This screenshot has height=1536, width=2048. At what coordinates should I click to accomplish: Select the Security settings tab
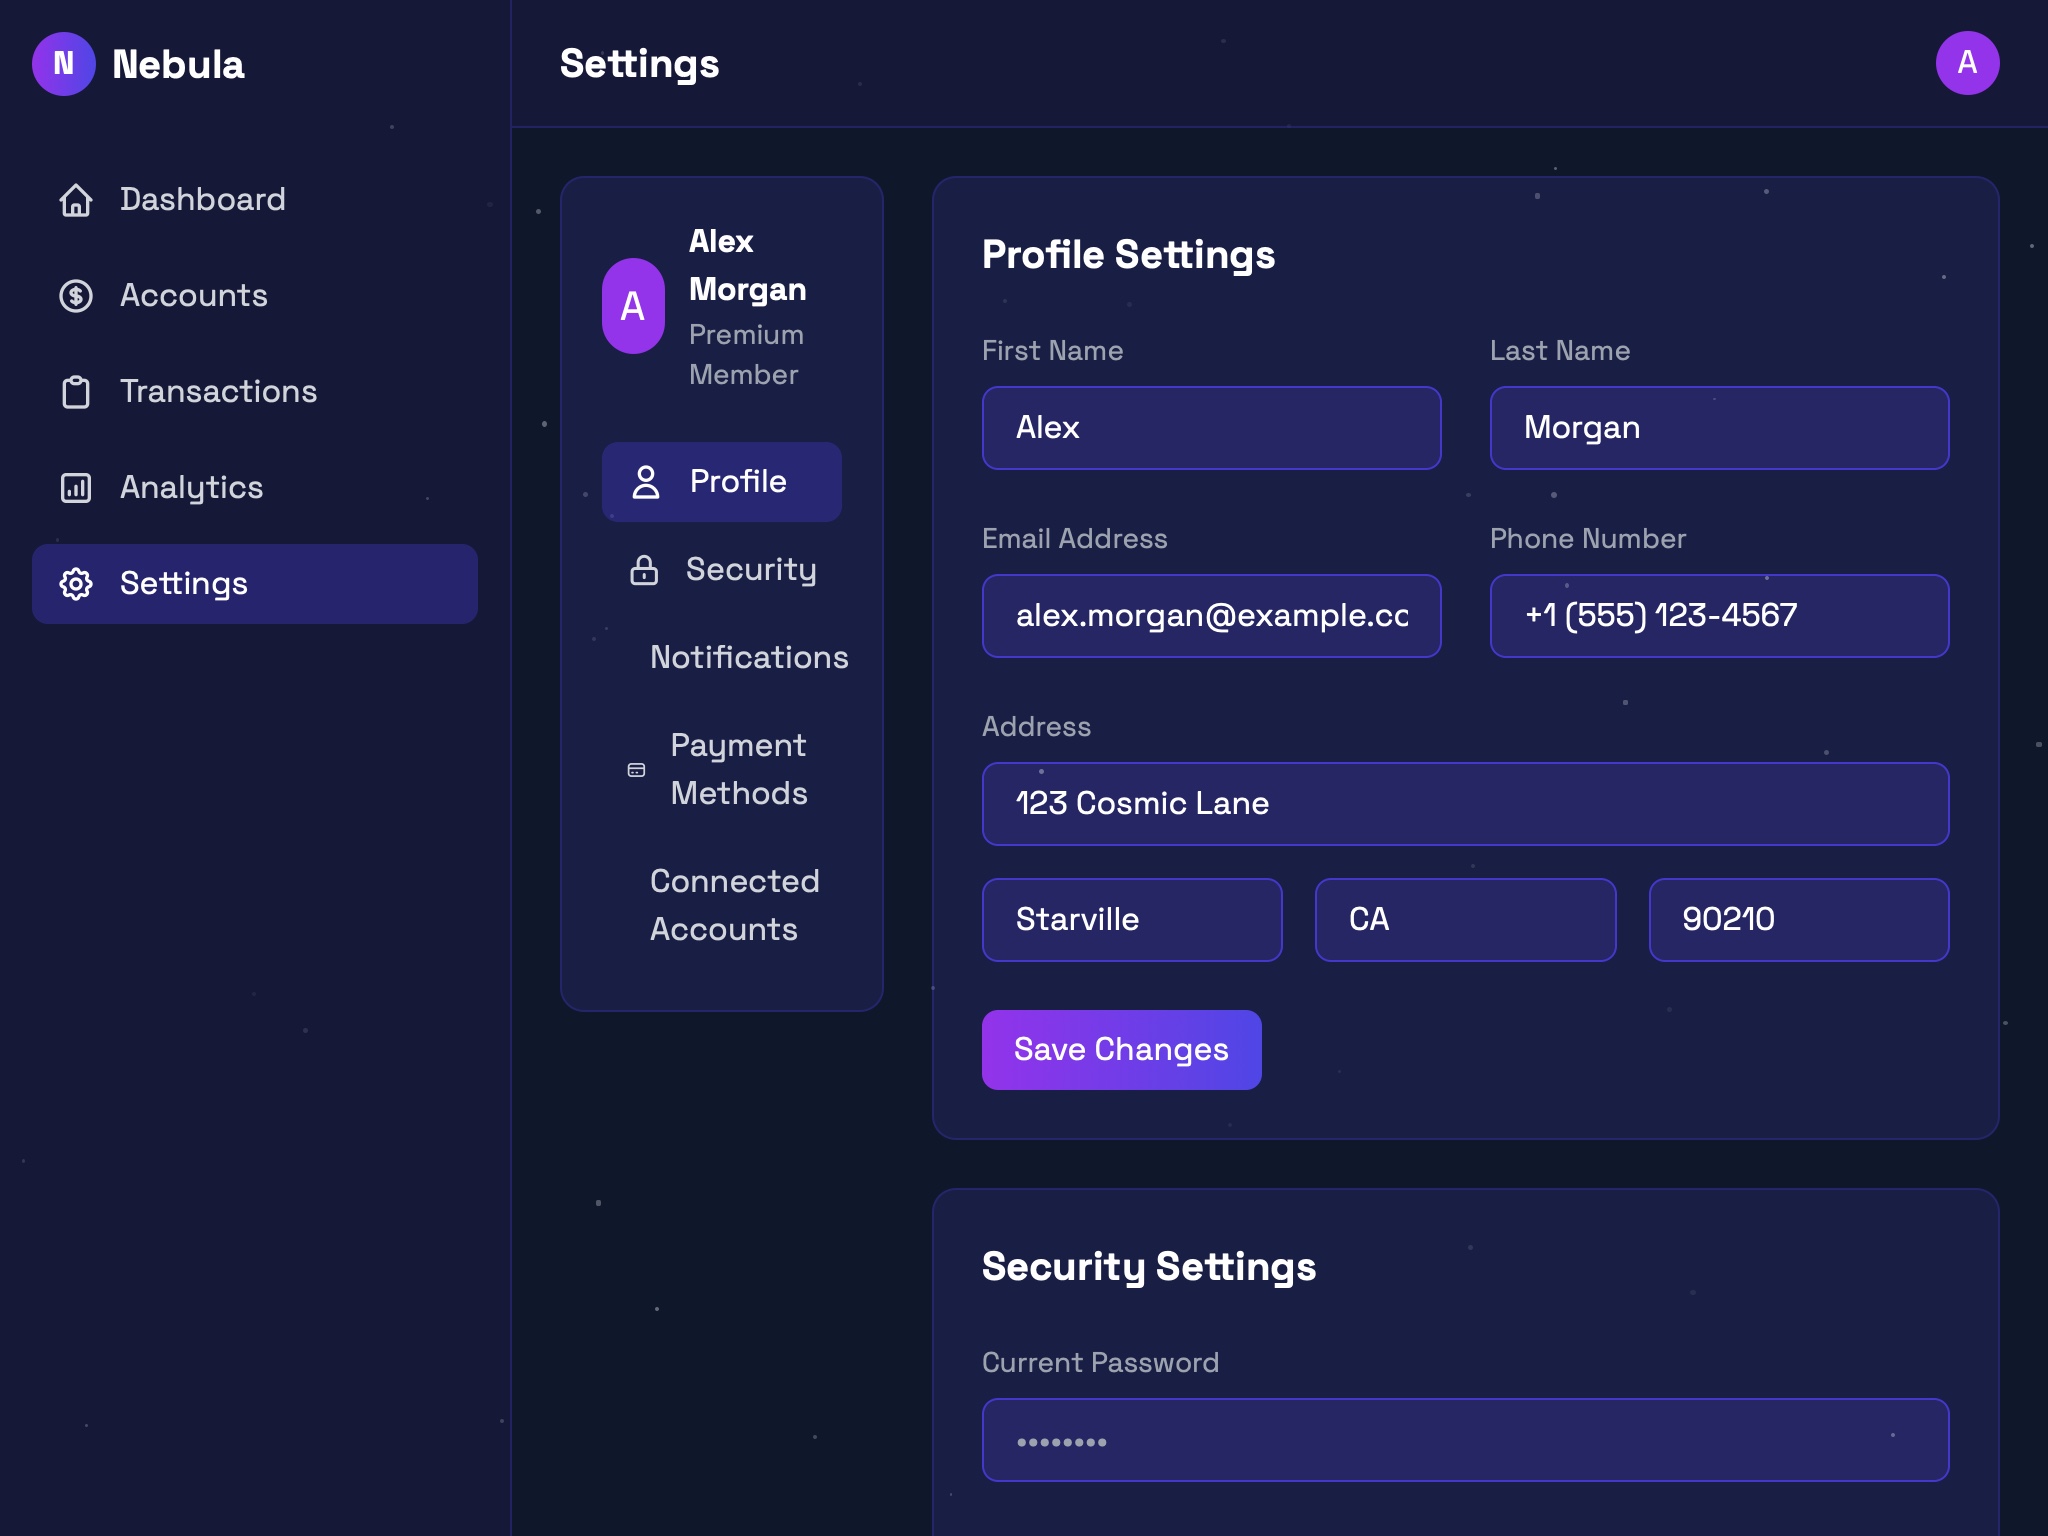click(x=750, y=570)
